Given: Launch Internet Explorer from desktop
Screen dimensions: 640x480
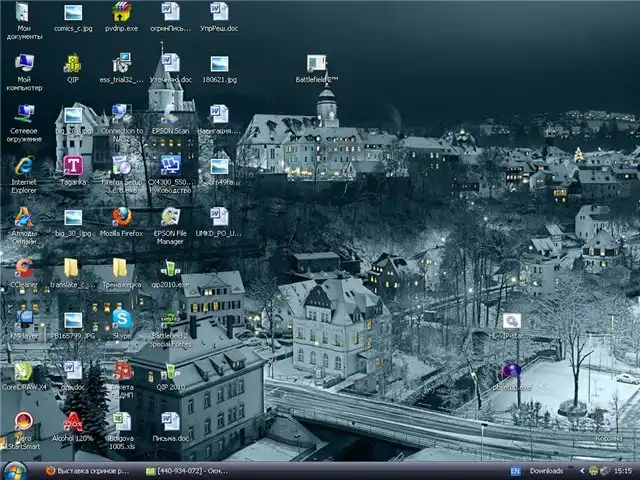Looking at the screenshot, I should (23, 166).
